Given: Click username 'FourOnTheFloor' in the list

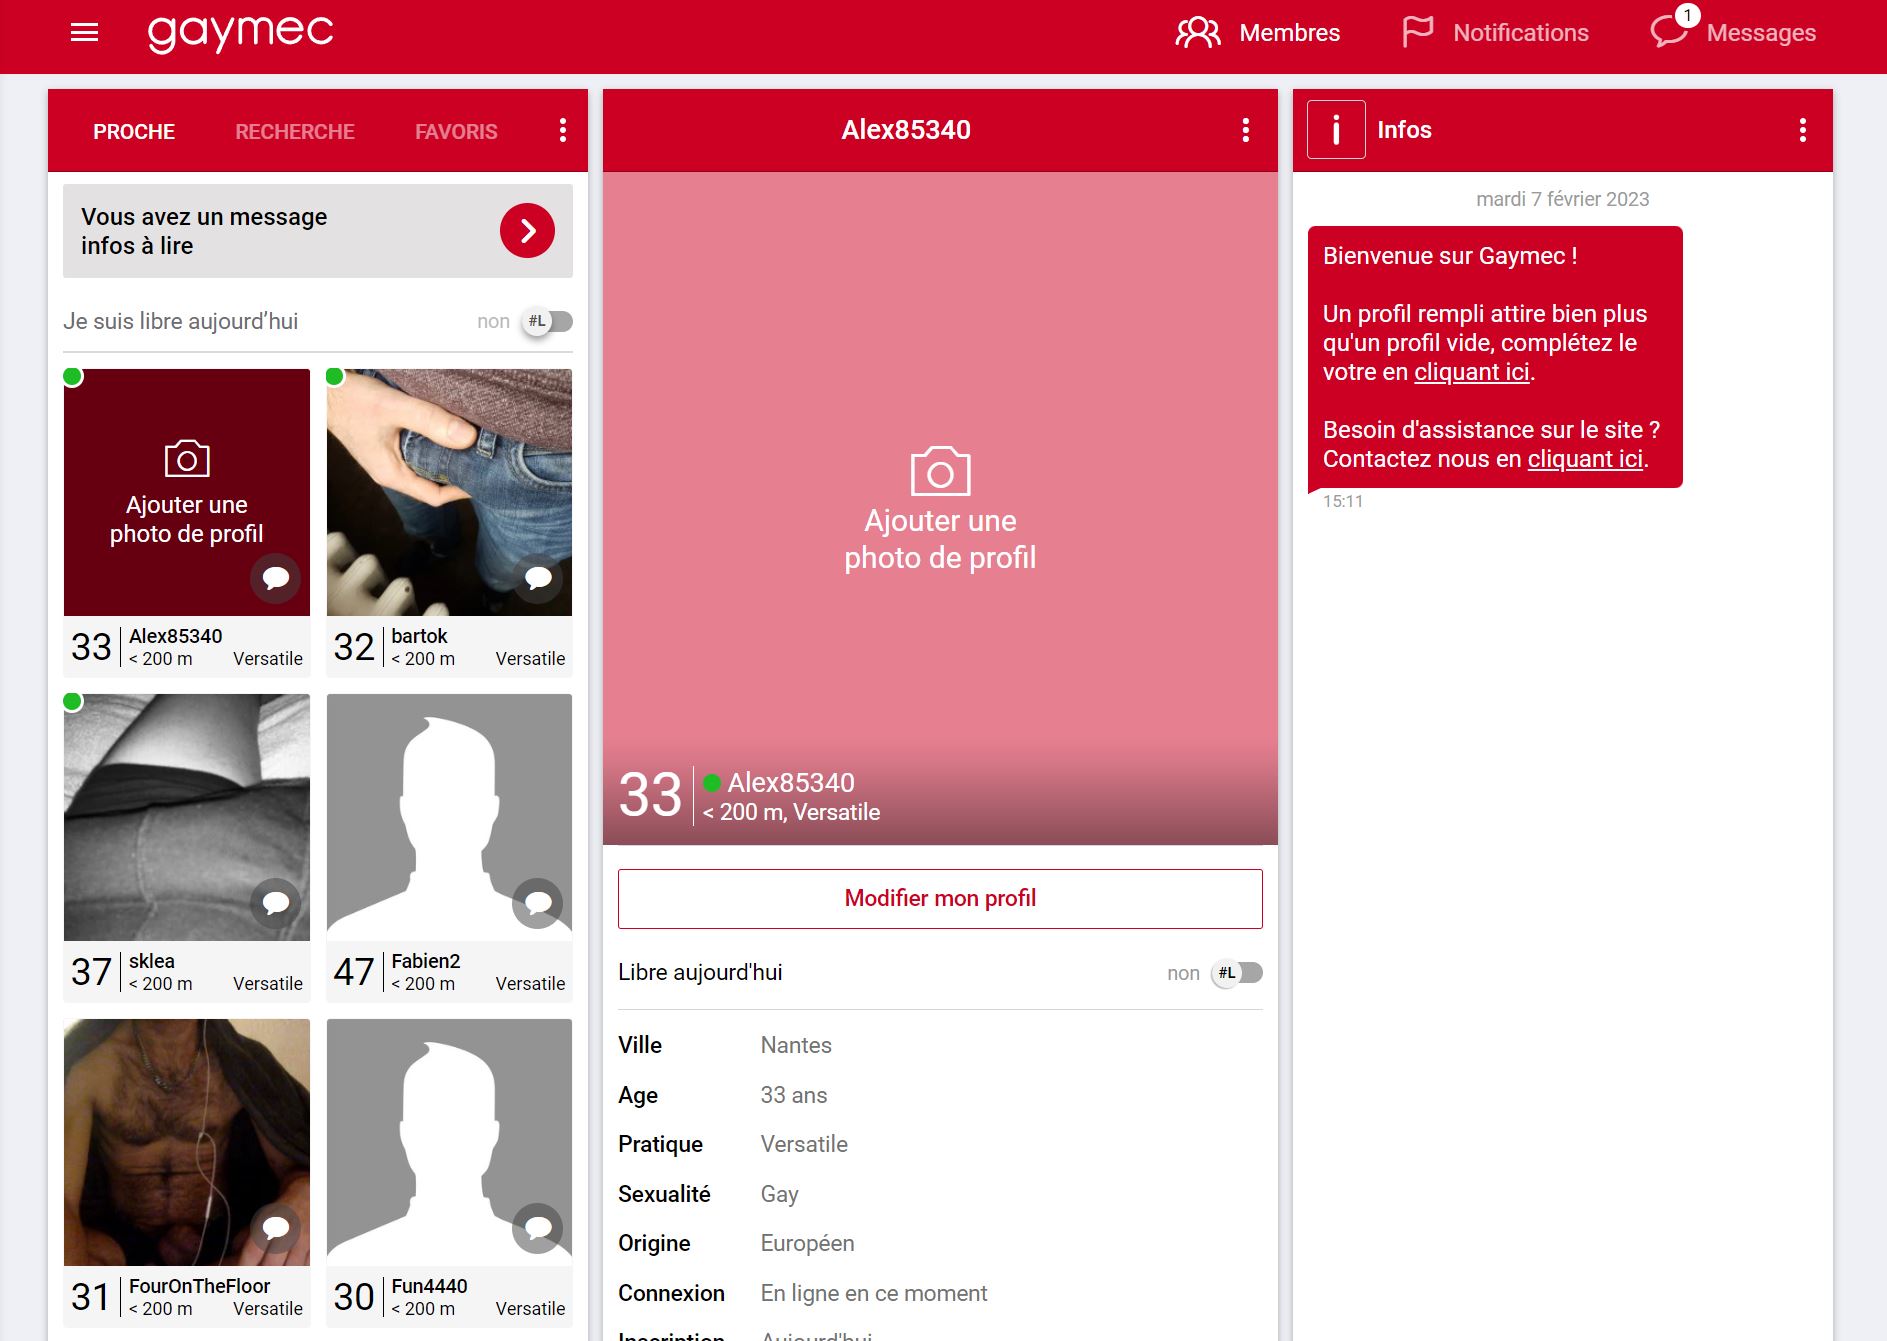Looking at the screenshot, I should tap(200, 1286).
